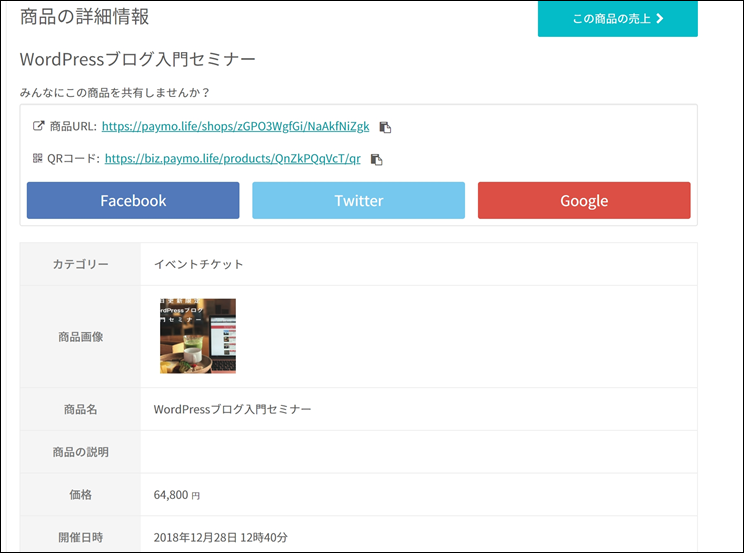Click the QRコード: label text
Image resolution: width=744 pixels, height=553 pixels.
pyautogui.click(x=74, y=159)
